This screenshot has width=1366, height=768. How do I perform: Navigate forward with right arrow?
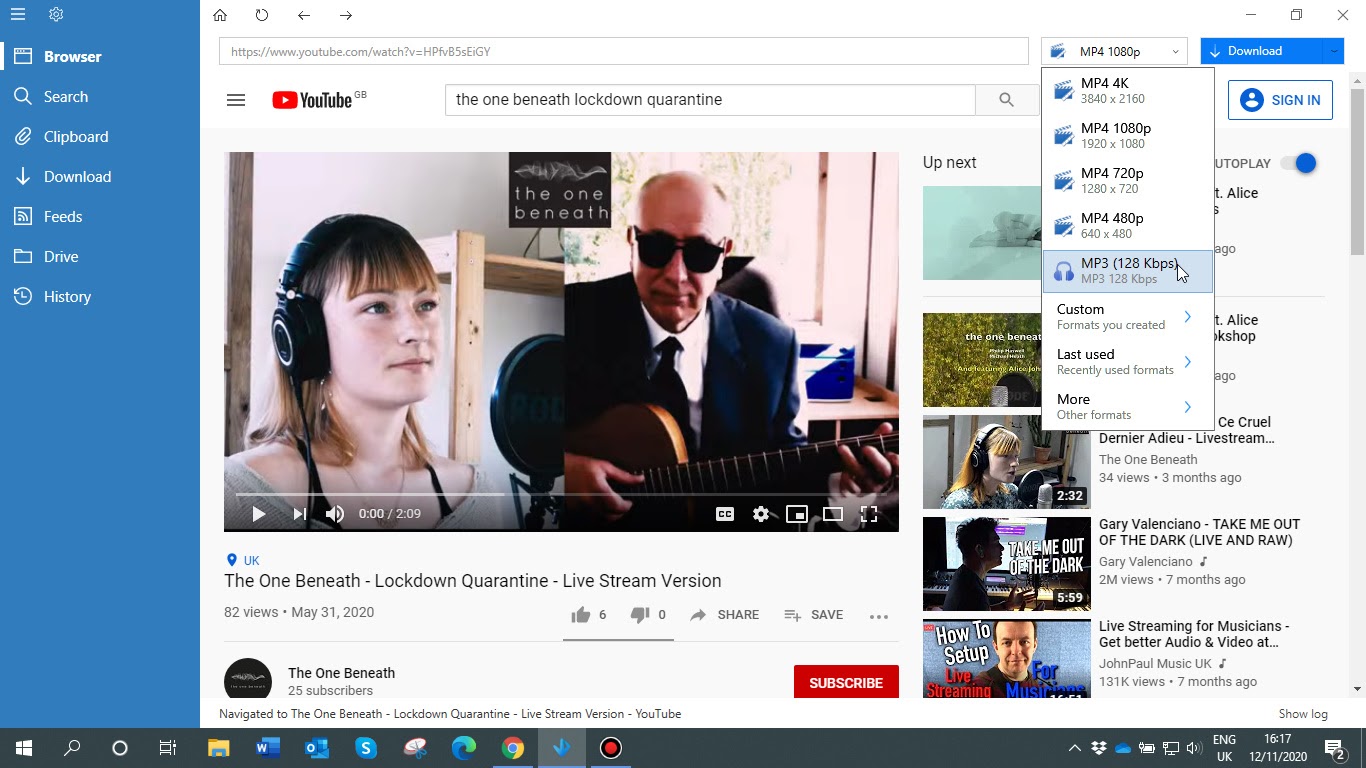point(346,15)
